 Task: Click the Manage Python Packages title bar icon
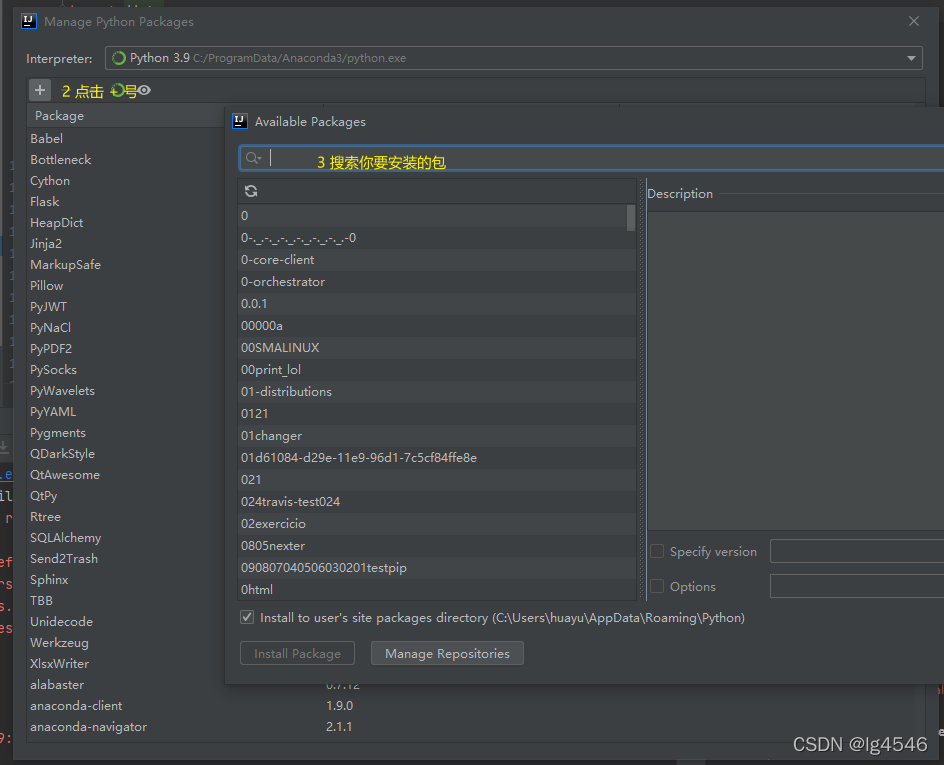point(27,20)
